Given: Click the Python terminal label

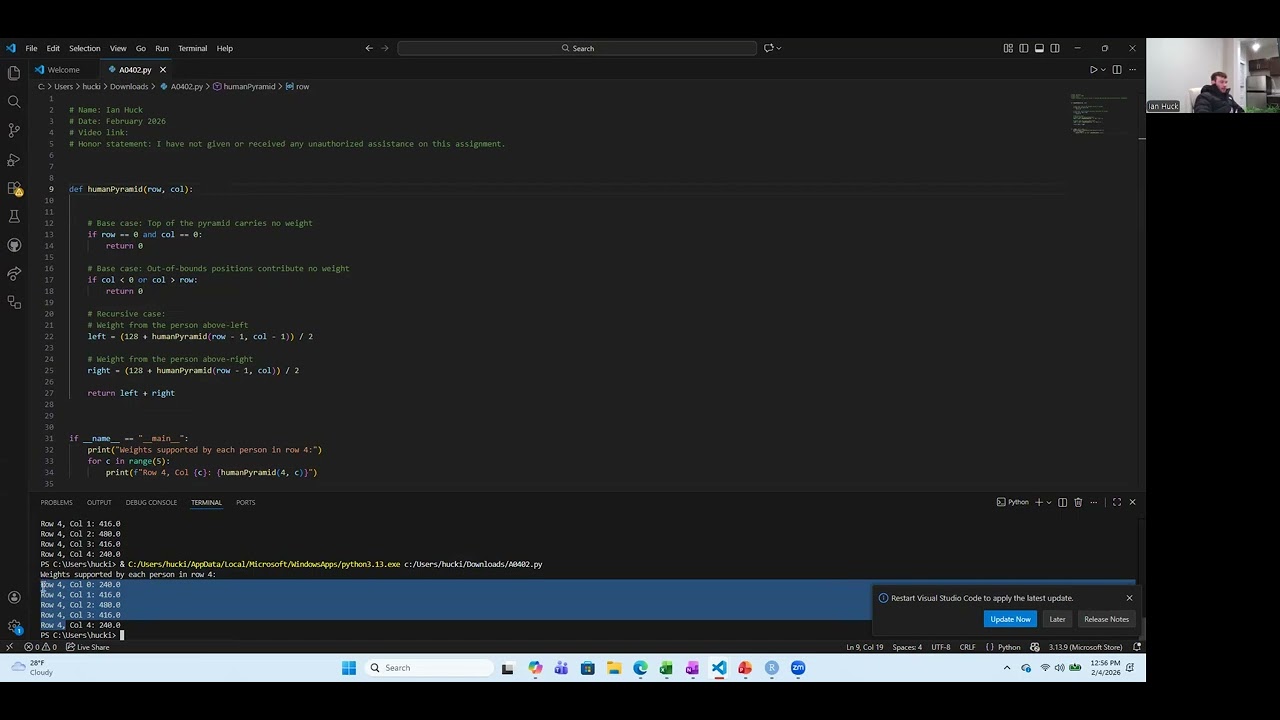Looking at the screenshot, I should [x=1013, y=502].
